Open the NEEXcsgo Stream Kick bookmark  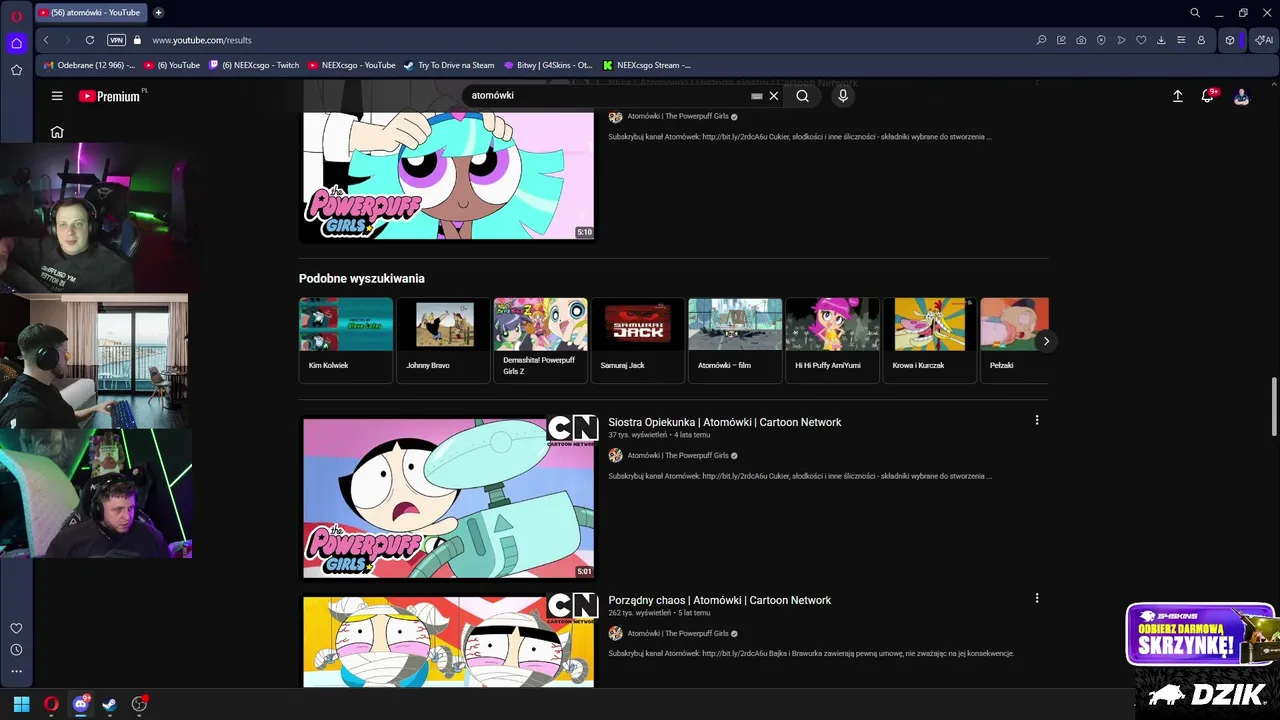point(646,65)
